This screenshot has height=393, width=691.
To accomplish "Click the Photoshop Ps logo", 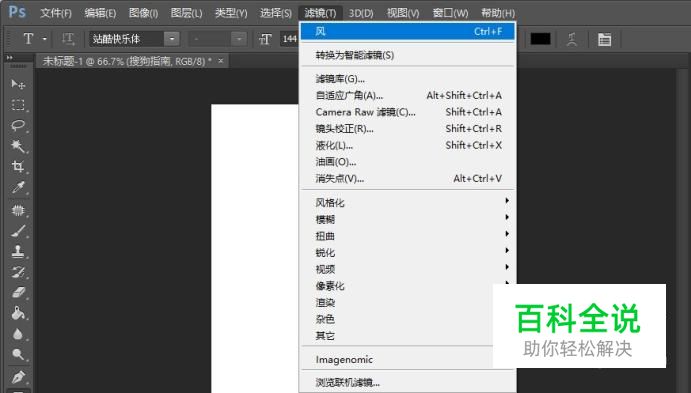I will pos(17,12).
